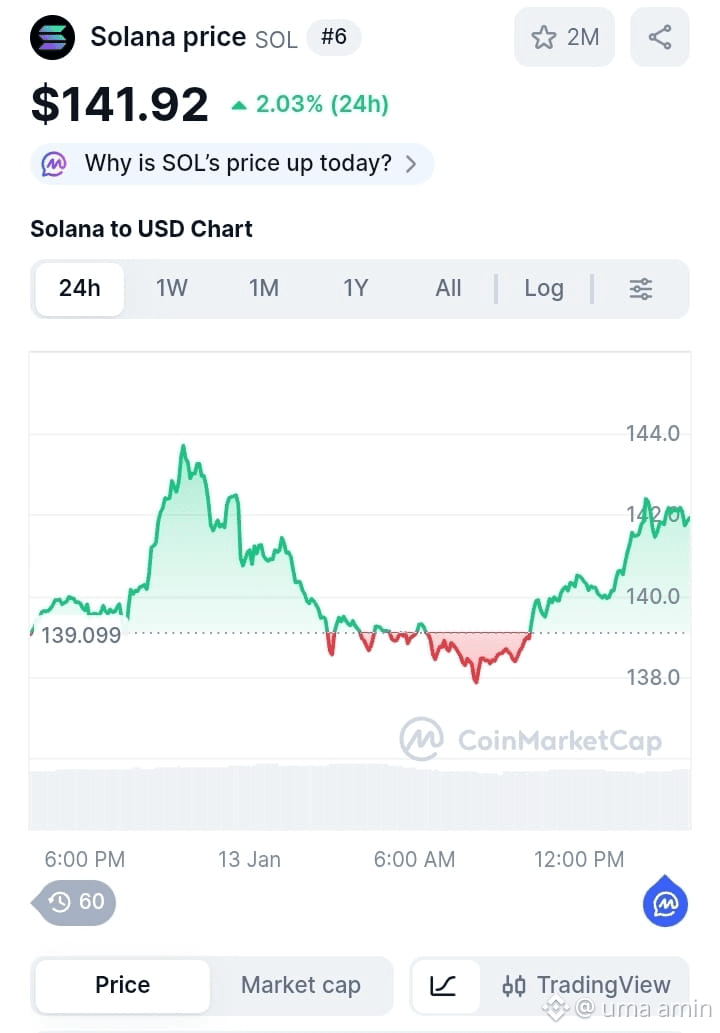This screenshot has height=1033, width=720.
Task: Select the 24h time range tab
Action: coord(80,289)
